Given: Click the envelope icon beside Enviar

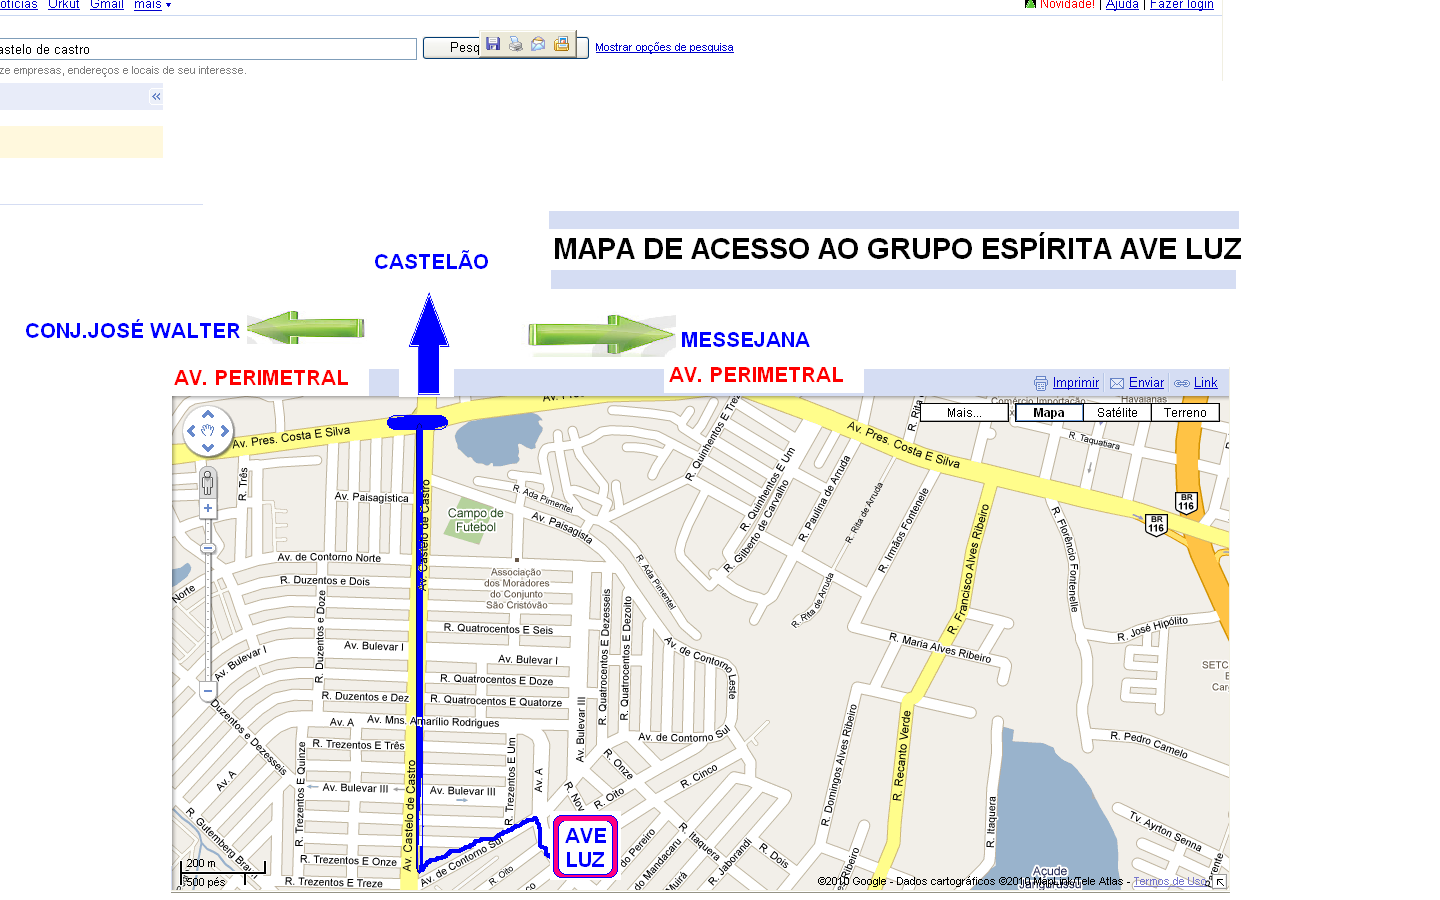Looking at the screenshot, I should pyautogui.click(x=1117, y=383).
